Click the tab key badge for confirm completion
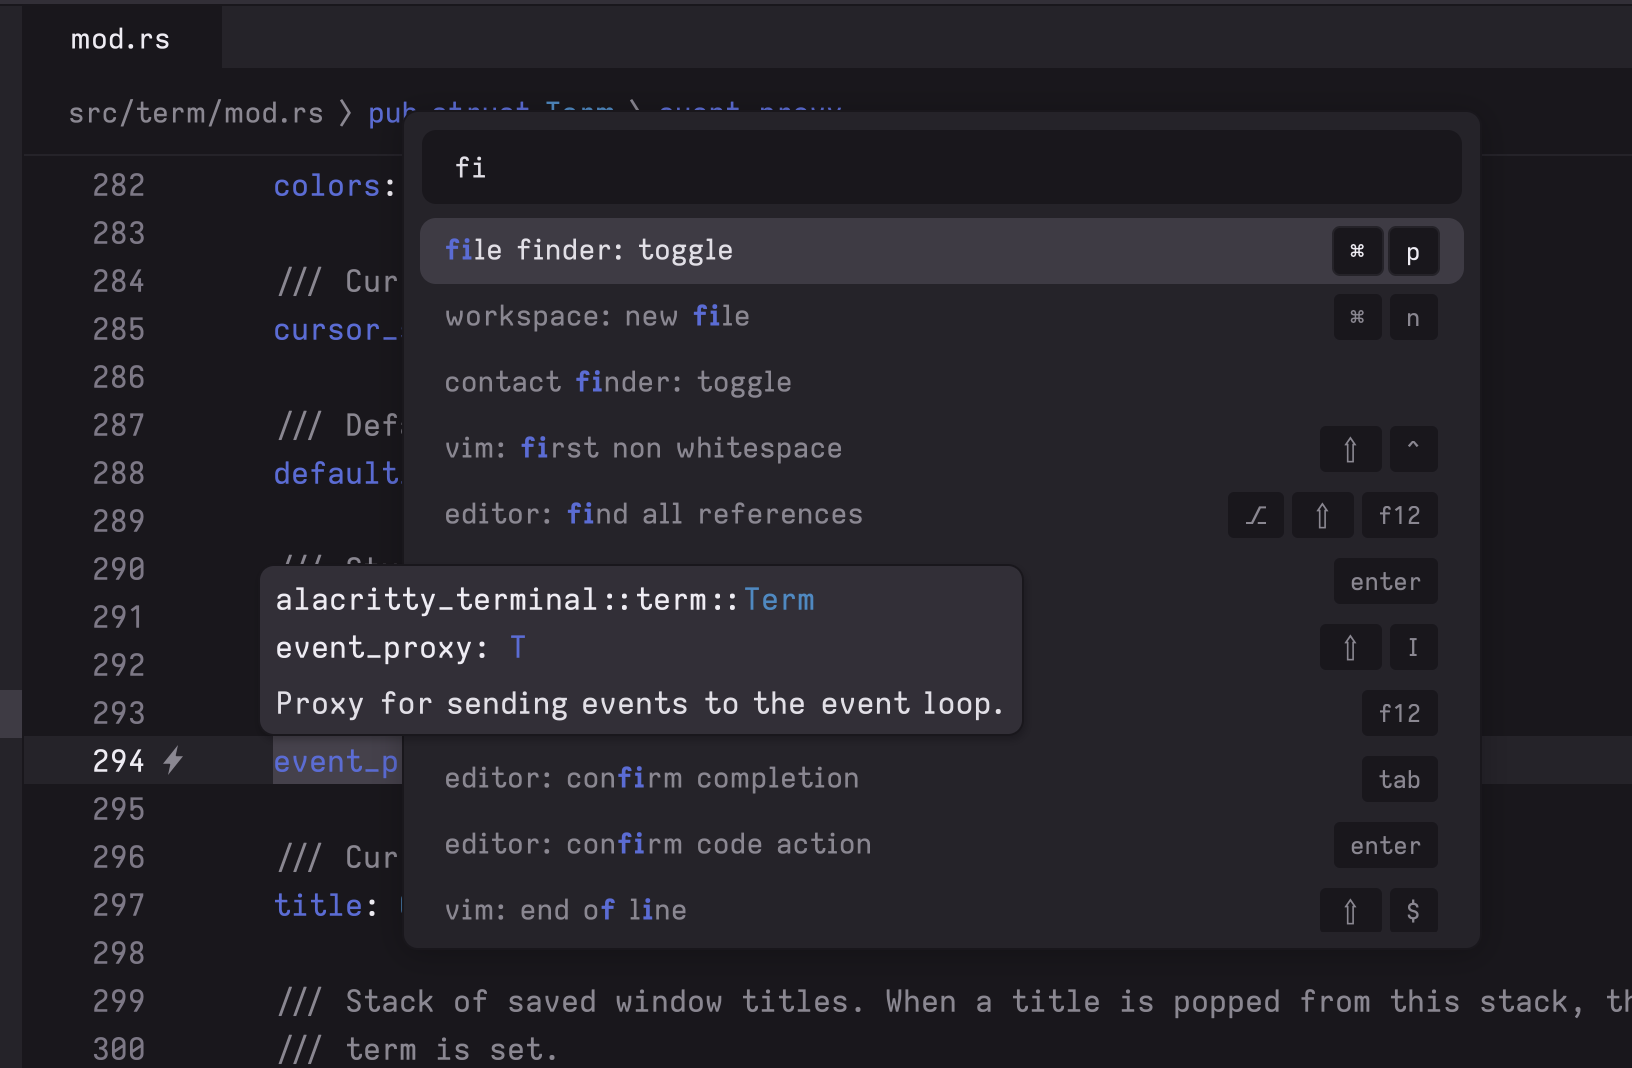 coord(1399,779)
